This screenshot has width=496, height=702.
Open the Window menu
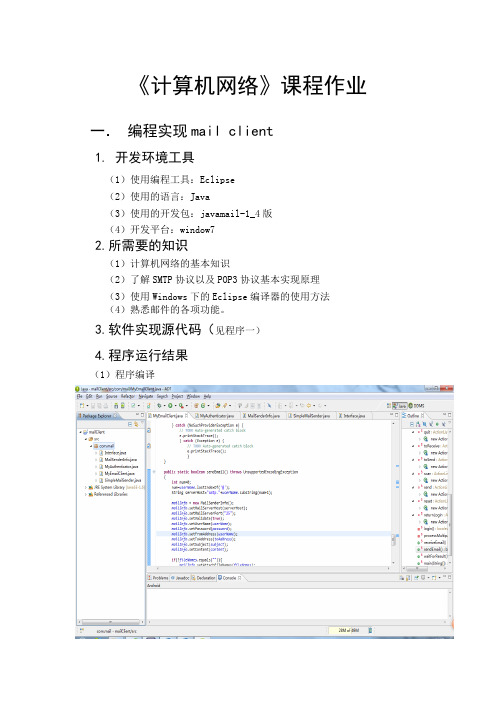click(x=193, y=397)
